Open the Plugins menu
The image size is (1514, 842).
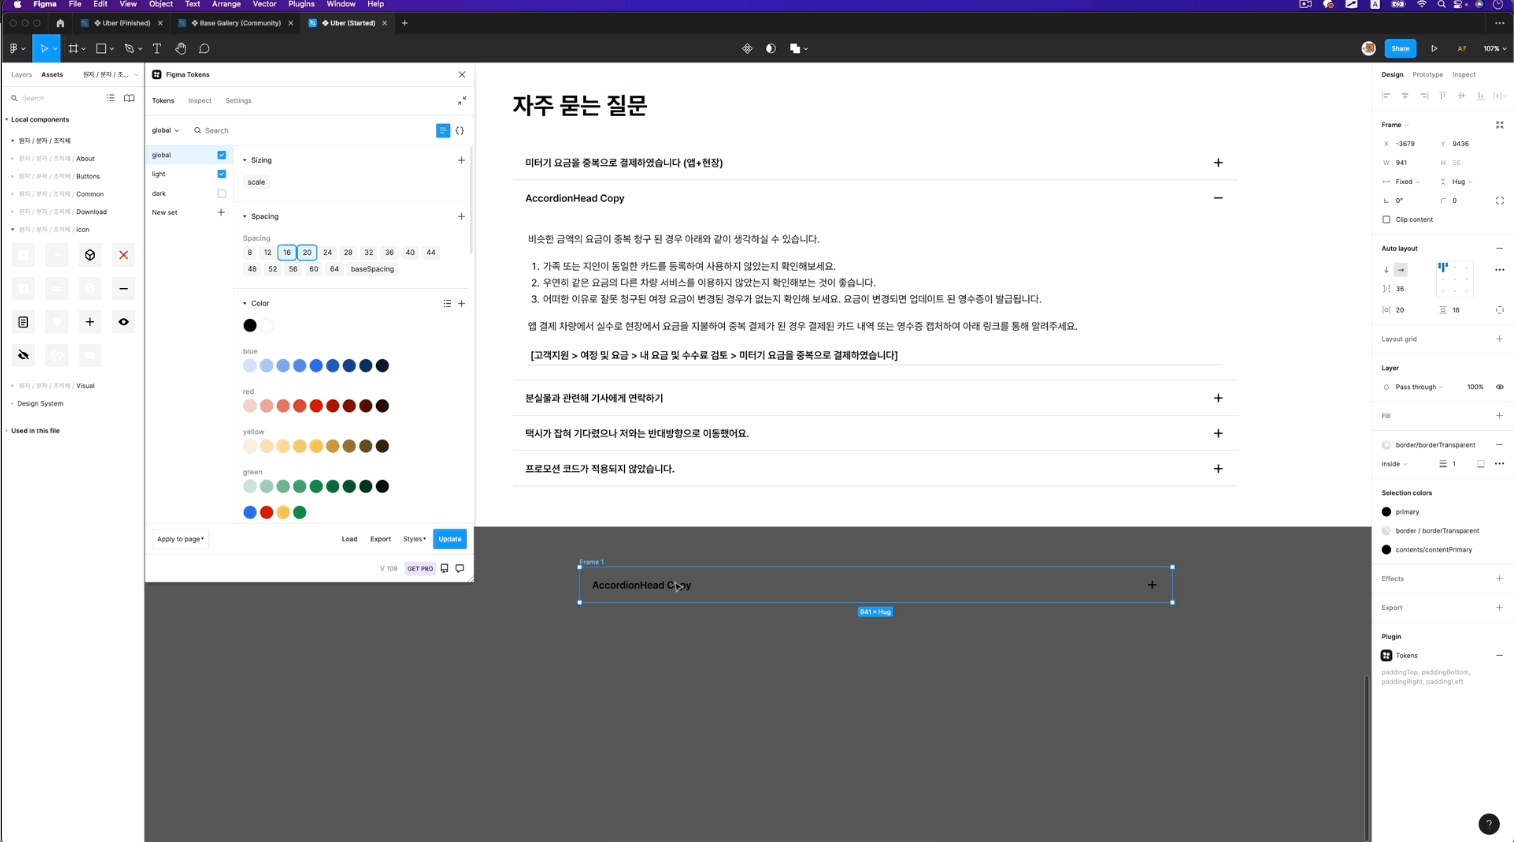301,4
